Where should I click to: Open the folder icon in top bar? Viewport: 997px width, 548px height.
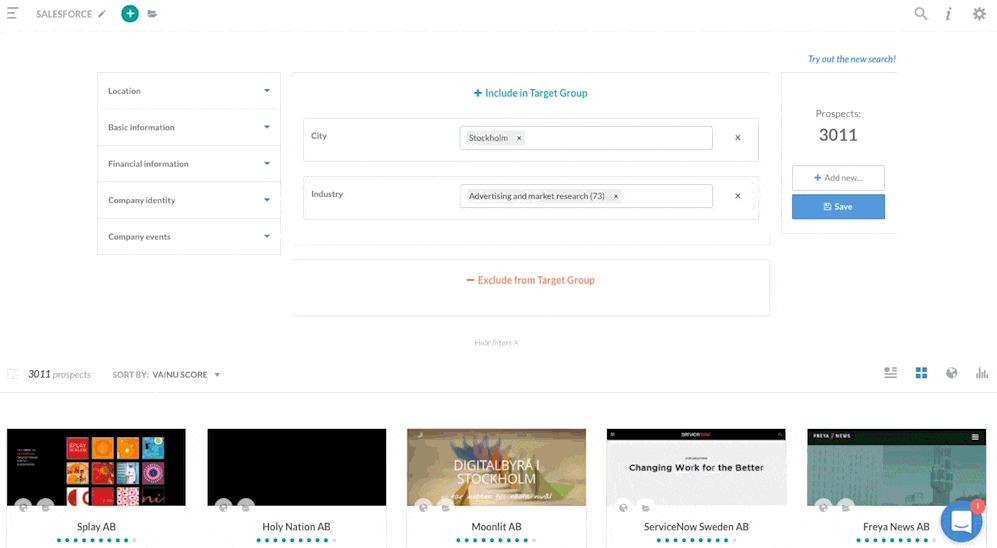pyautogui.click(x=152, y=14)
